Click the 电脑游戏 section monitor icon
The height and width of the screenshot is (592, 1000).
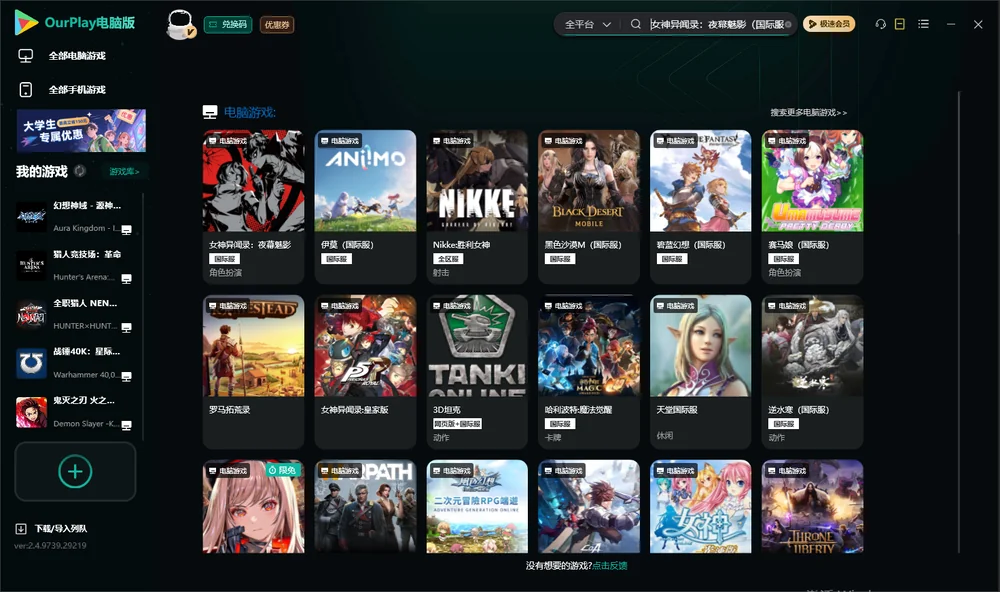[x=210, y=112]
